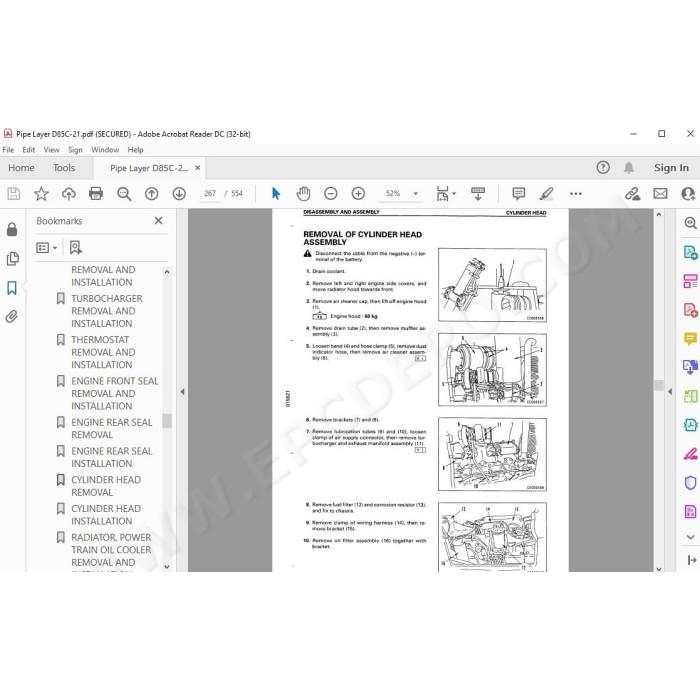This screenshot has height=700, width=700.
Task: Open the zoom level dropdown
Action: tap(416, 193)
